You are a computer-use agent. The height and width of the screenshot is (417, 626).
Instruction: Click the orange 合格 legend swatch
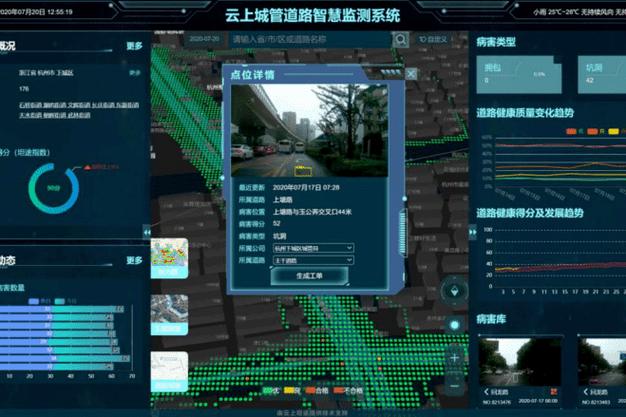coord(311,390)
